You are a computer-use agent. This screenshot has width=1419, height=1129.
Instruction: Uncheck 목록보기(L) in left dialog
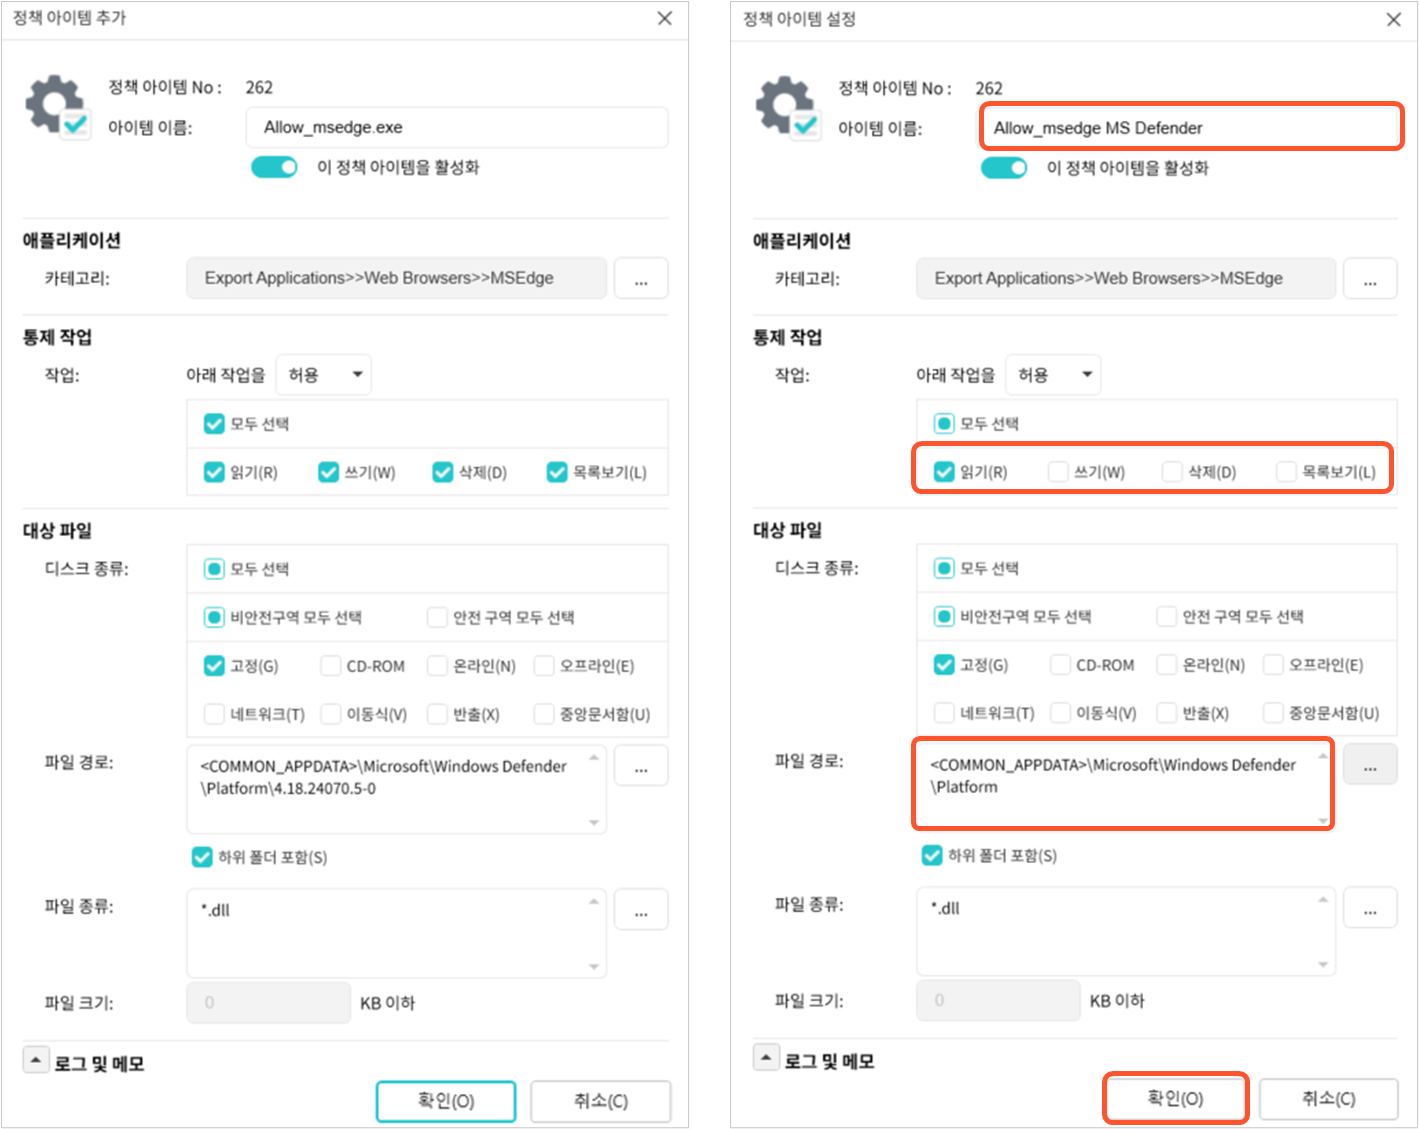(557, 472)
